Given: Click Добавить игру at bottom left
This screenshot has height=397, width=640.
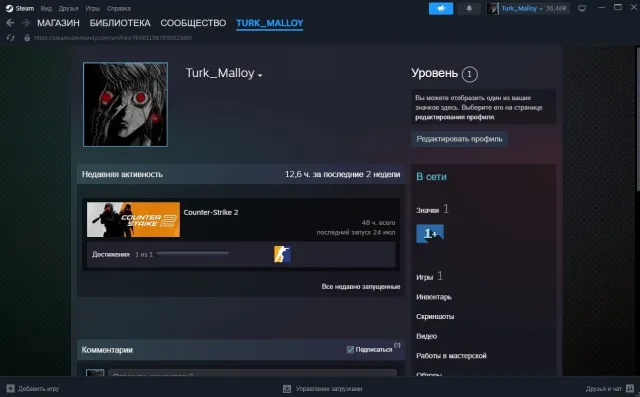Looking at the screenshot, I should 38,388.
